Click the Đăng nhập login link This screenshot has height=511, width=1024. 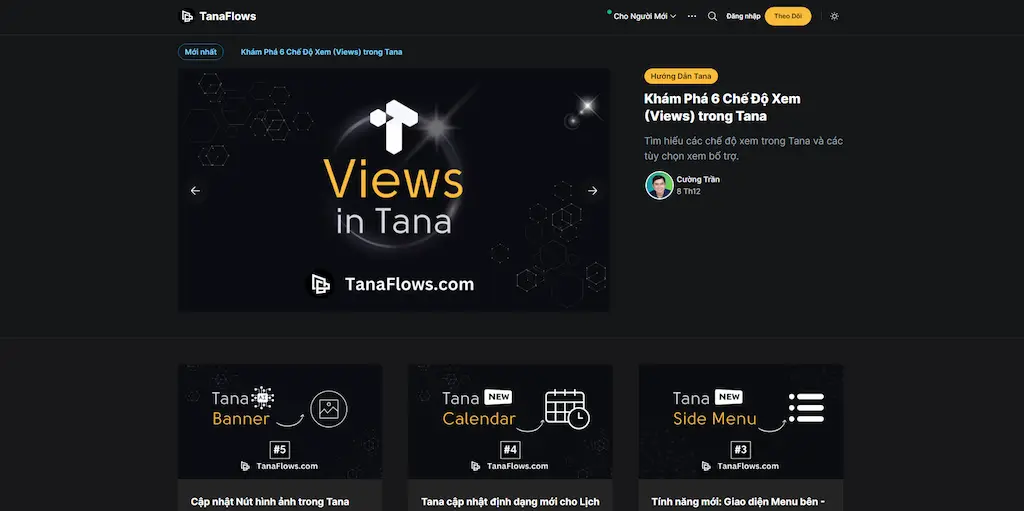pos(743,16)
